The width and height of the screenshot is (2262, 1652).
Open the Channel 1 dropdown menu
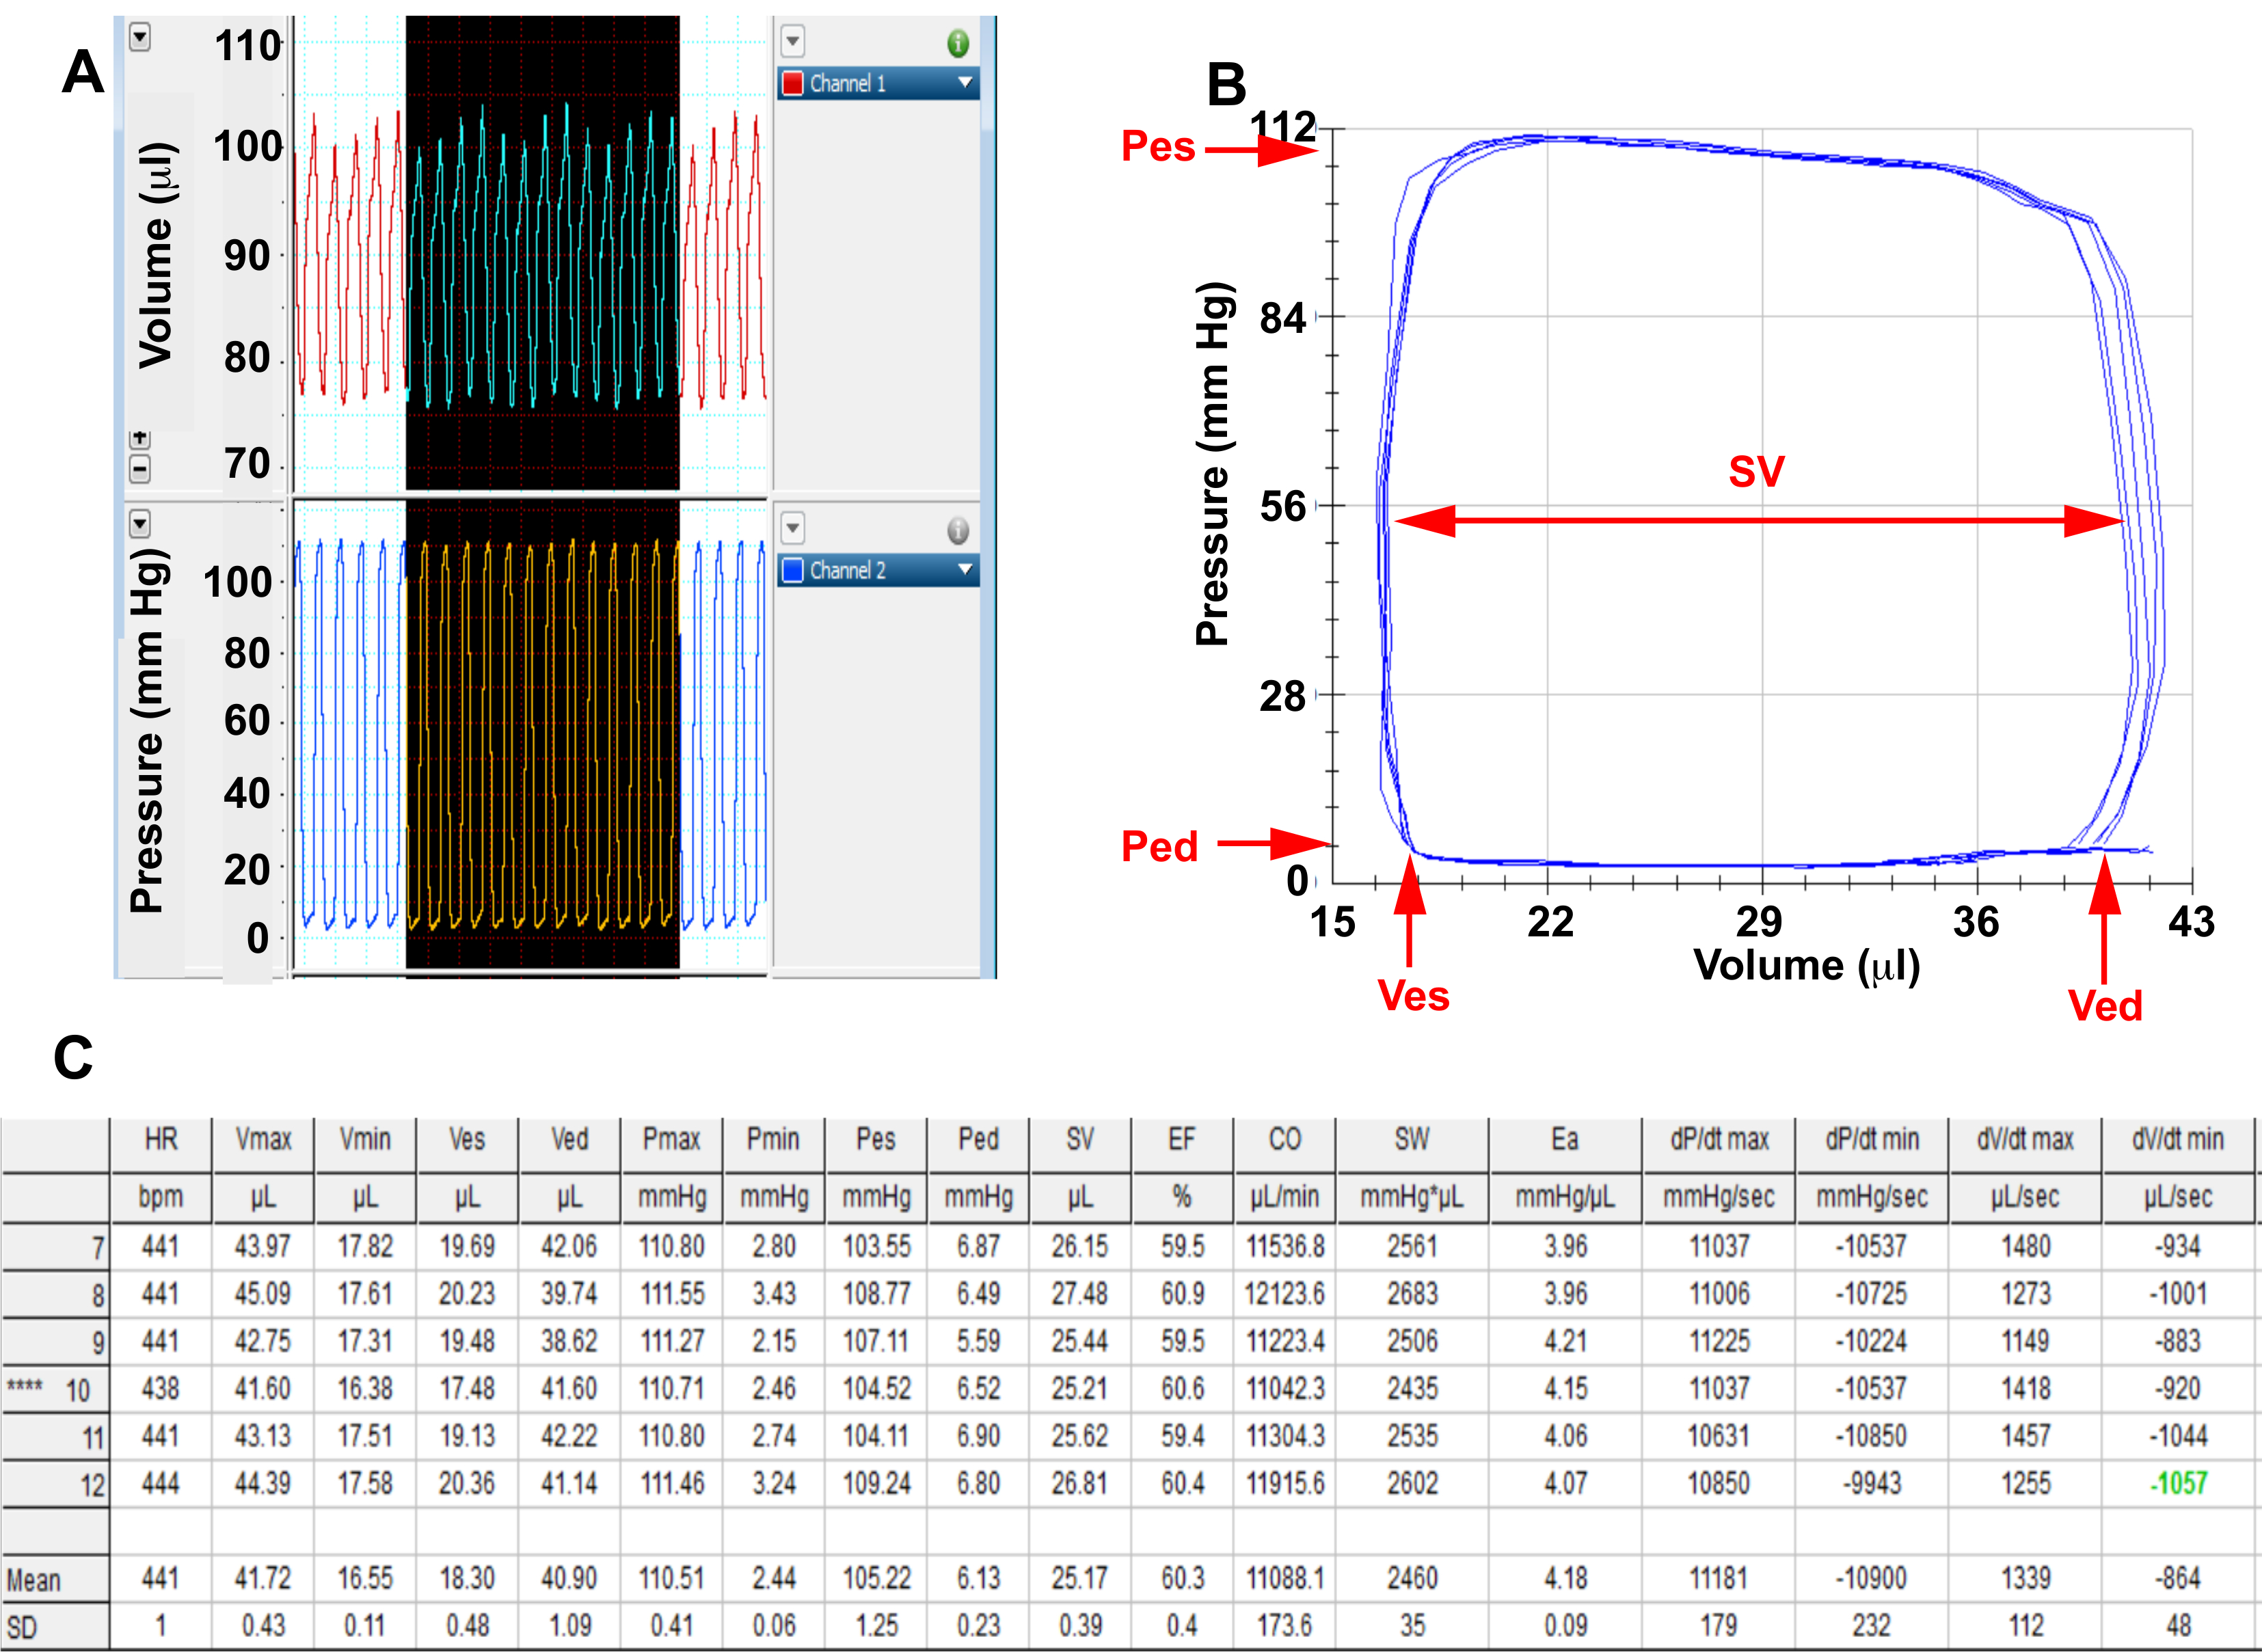[965, 83]
